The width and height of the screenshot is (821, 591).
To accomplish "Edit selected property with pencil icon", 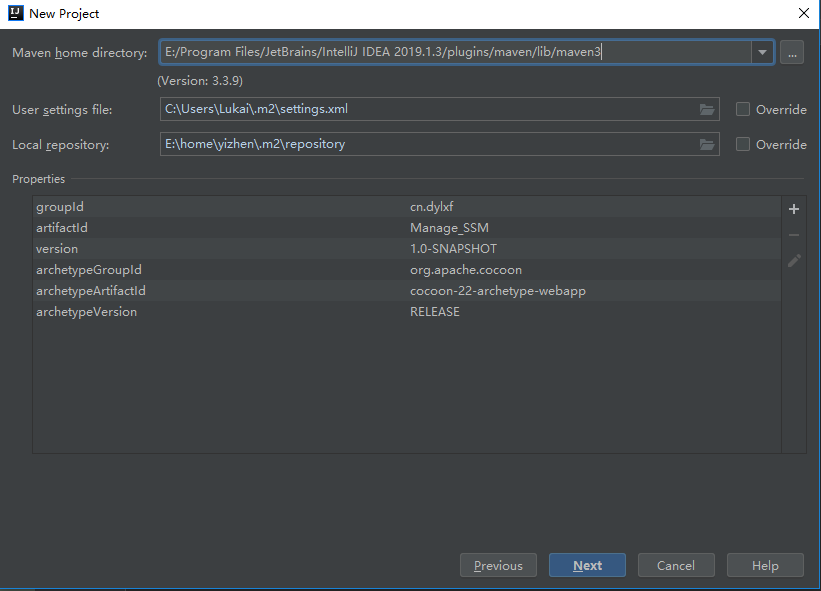I will tap(794, 261).
